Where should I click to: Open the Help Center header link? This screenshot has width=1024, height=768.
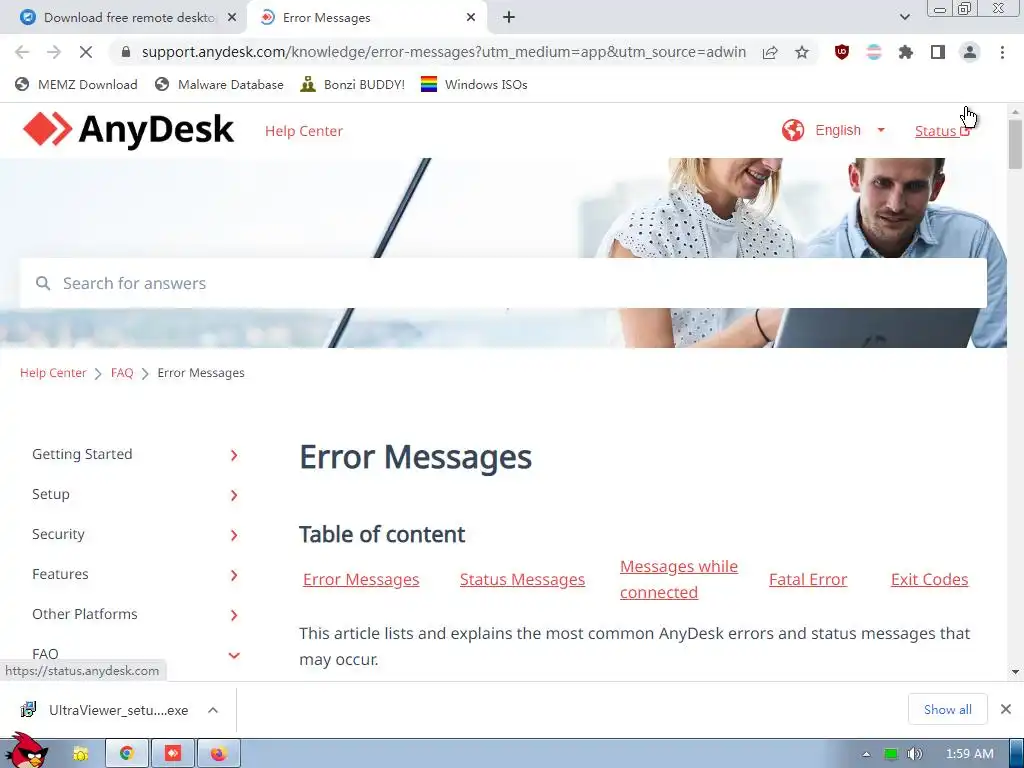pyautogui.click(x=304, y=131)
